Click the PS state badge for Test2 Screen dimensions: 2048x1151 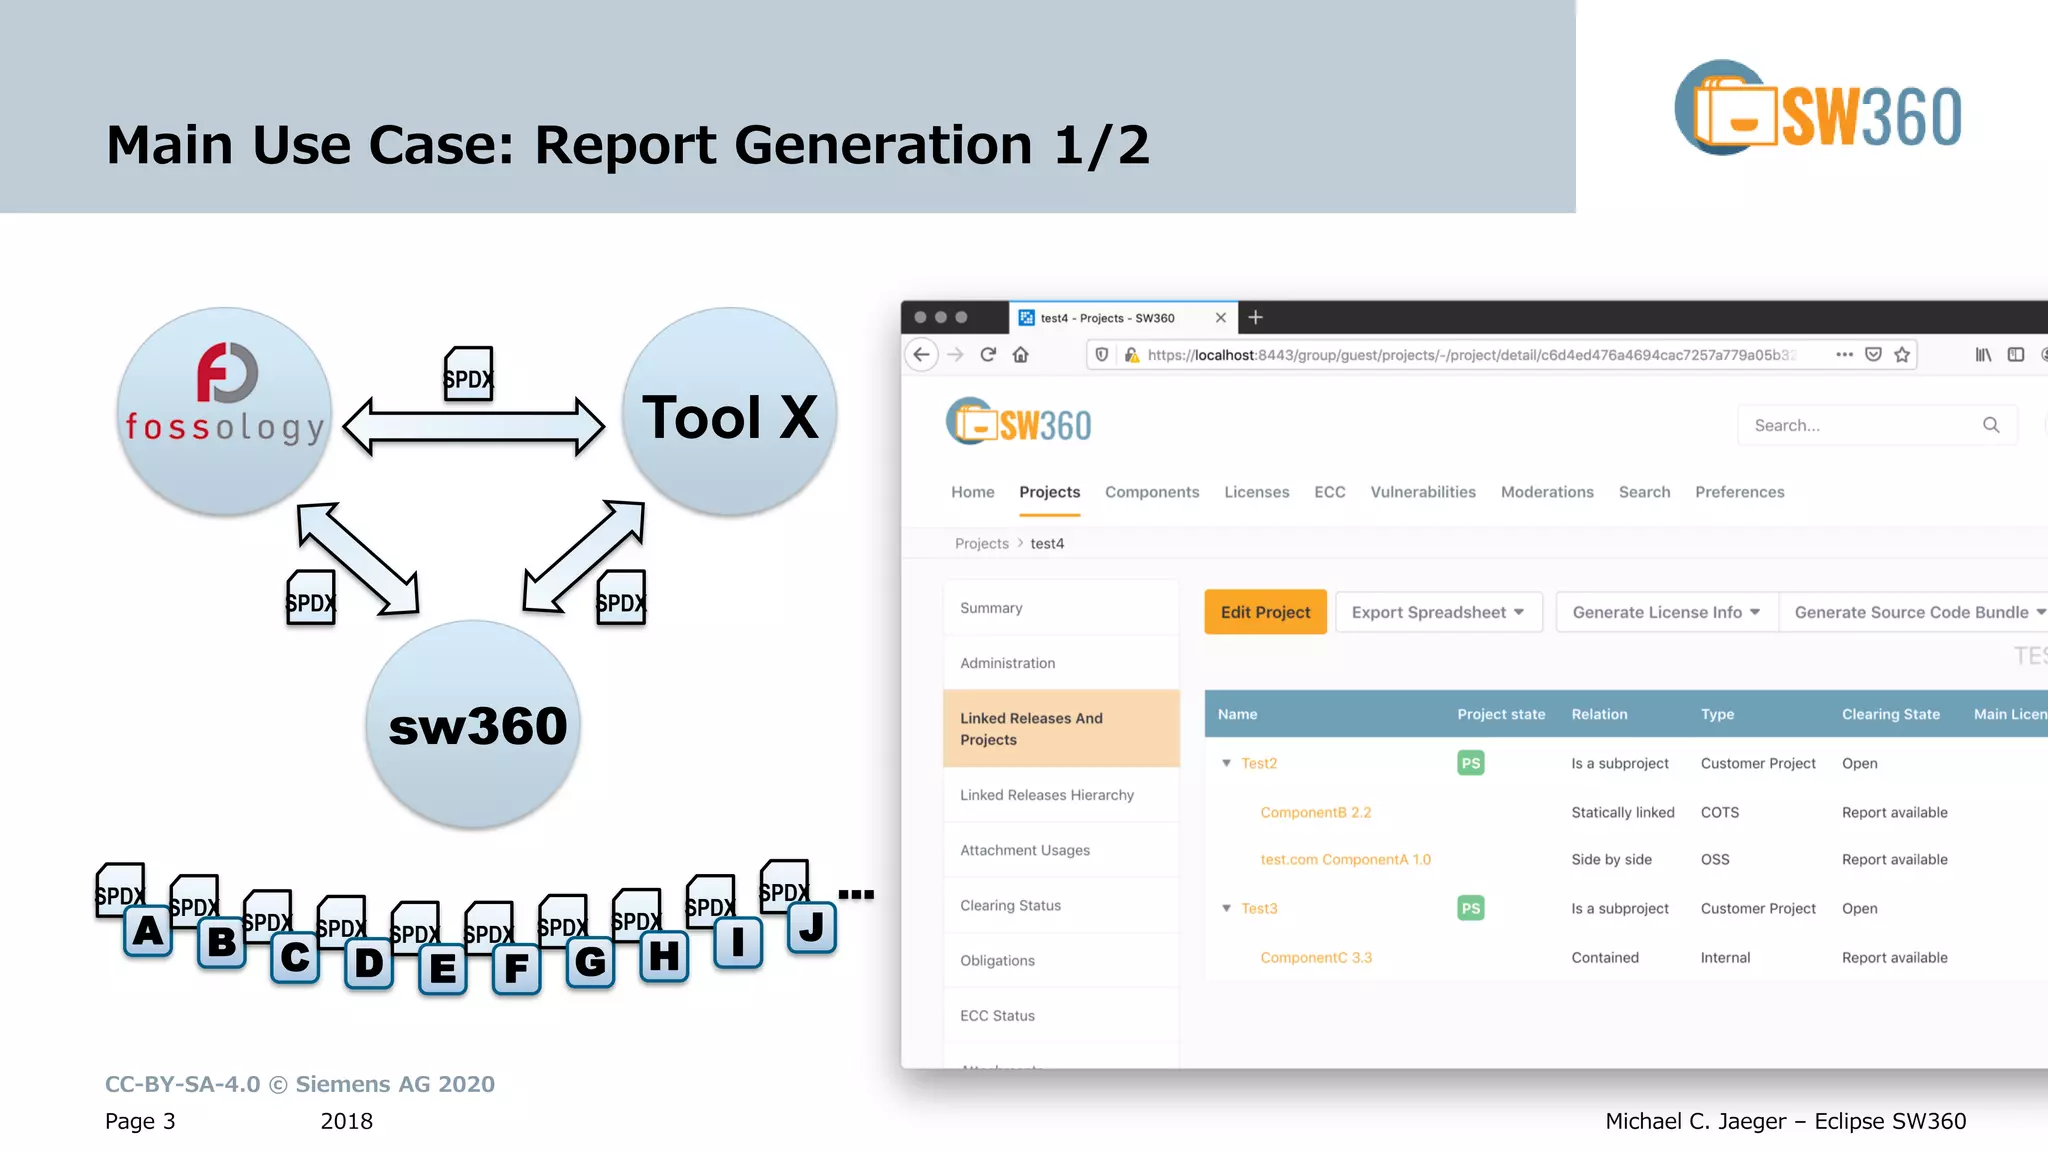point(1470,763)
